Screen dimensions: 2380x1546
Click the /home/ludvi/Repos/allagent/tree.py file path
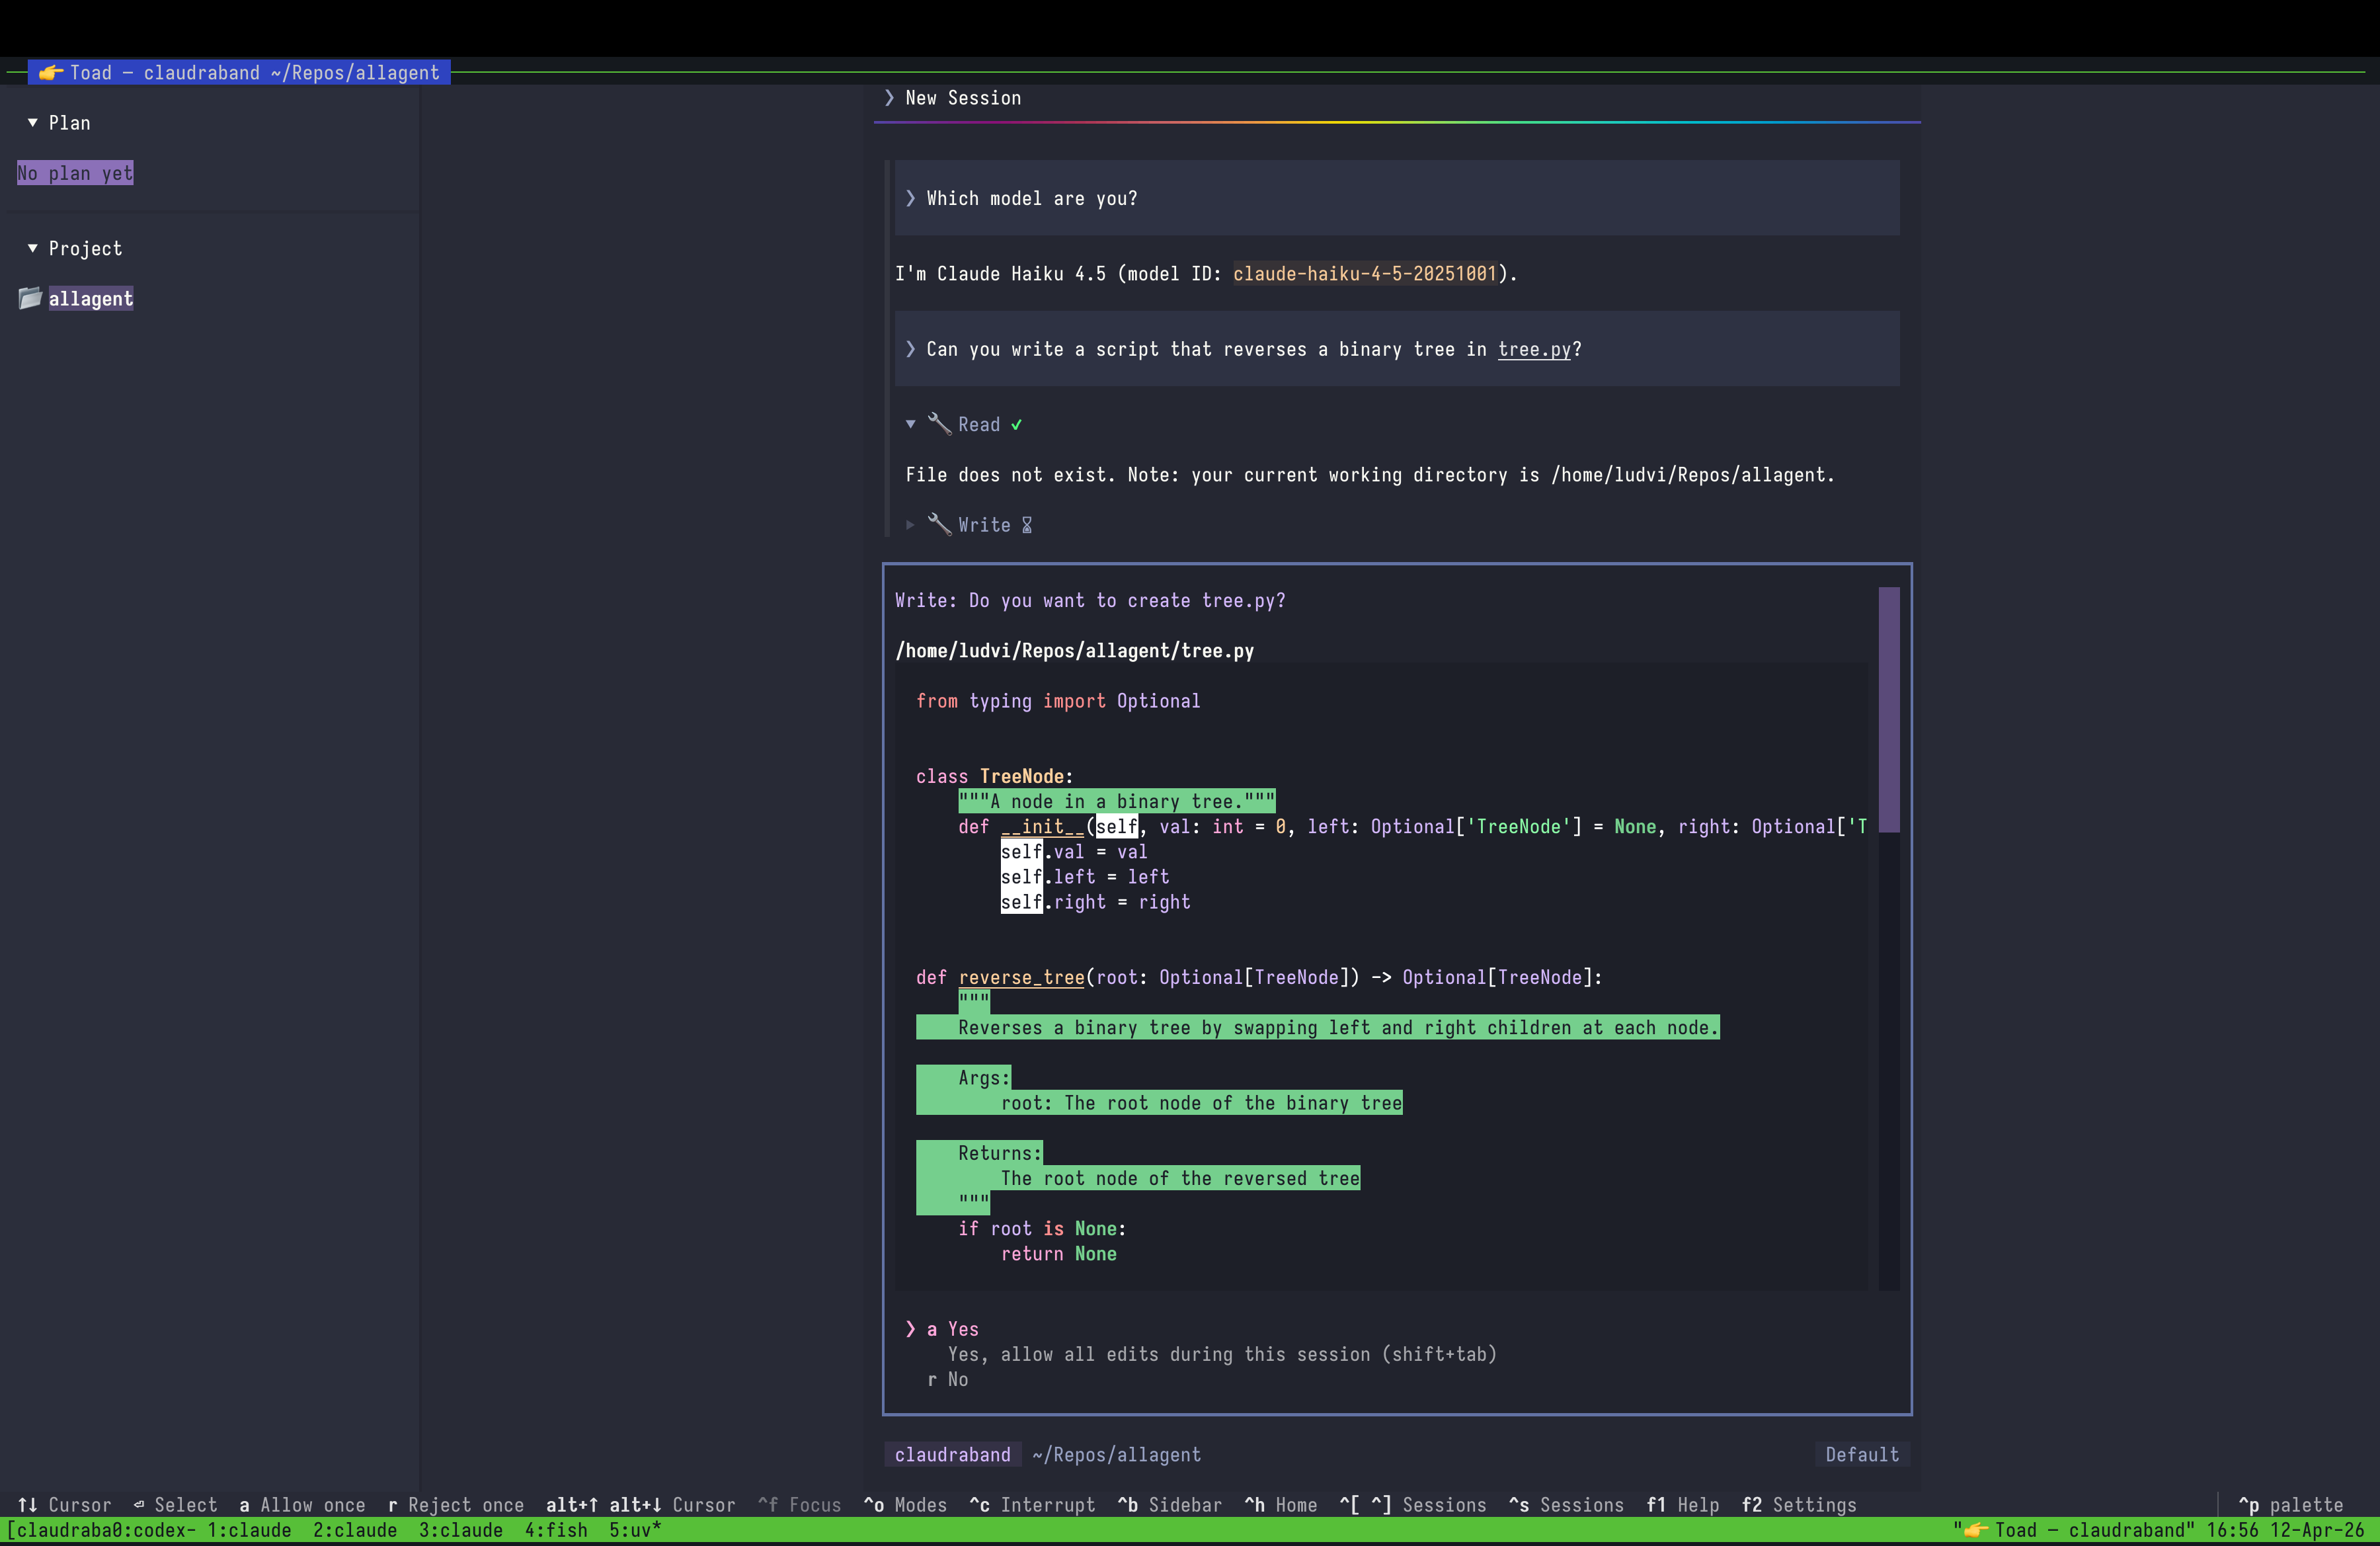click(1074, 651)
